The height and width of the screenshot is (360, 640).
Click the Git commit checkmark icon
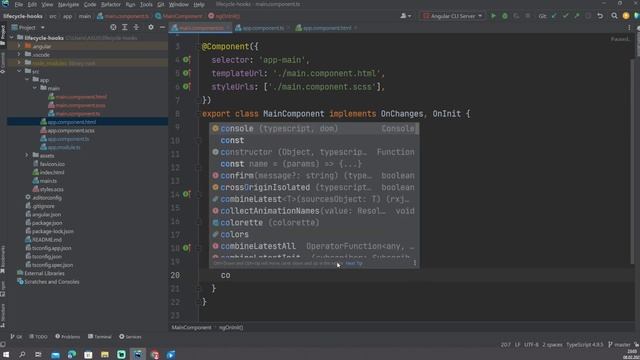(565, 16)
